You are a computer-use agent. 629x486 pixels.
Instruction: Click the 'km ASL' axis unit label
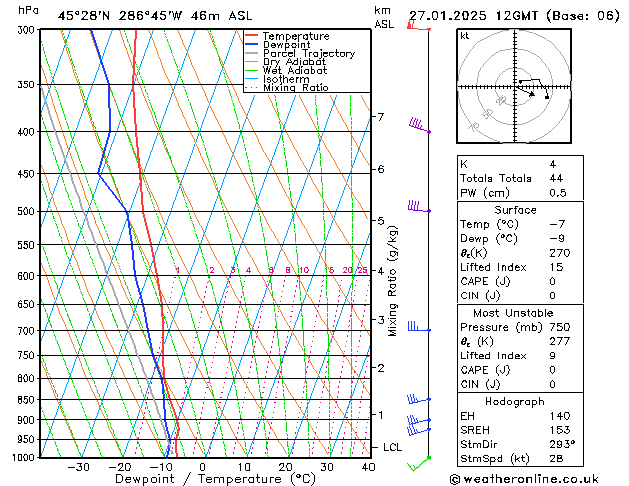point(383,17)
